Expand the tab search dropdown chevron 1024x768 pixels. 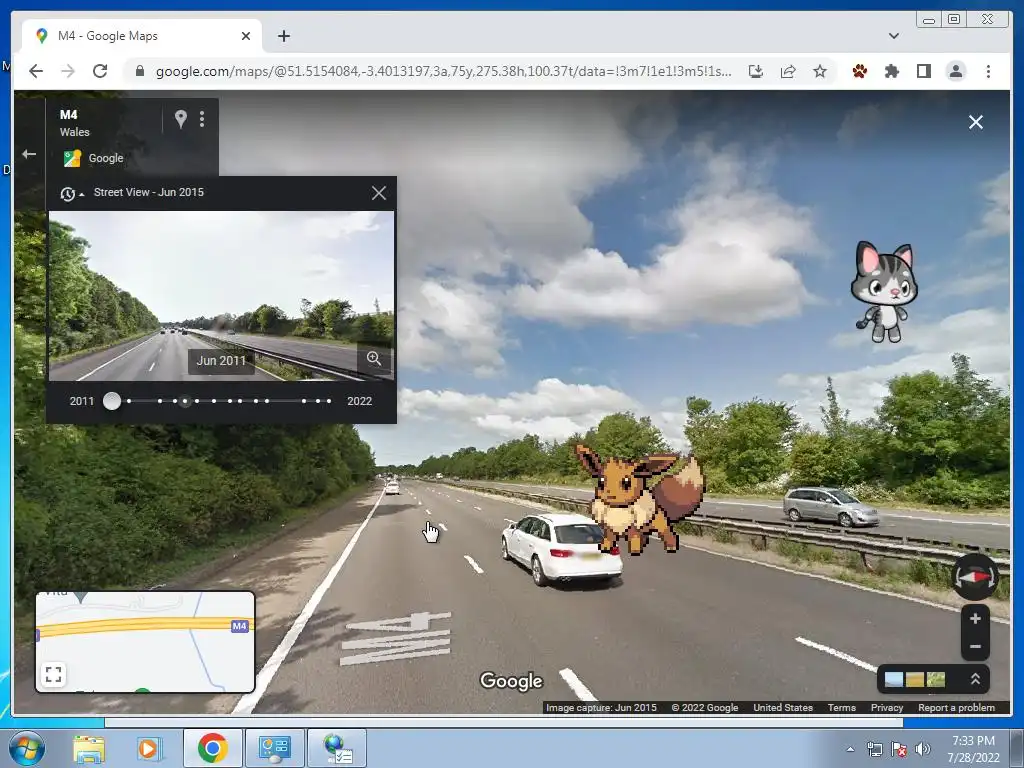pos(894,36)
